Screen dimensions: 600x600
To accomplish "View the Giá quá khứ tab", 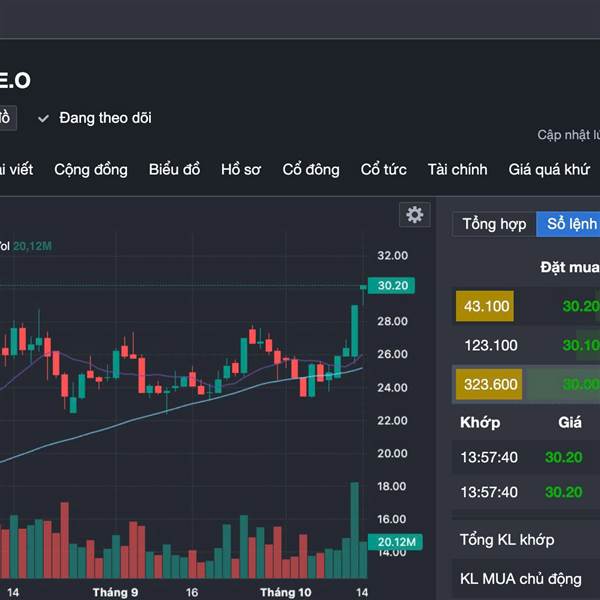I will click(x=549, y=170).
